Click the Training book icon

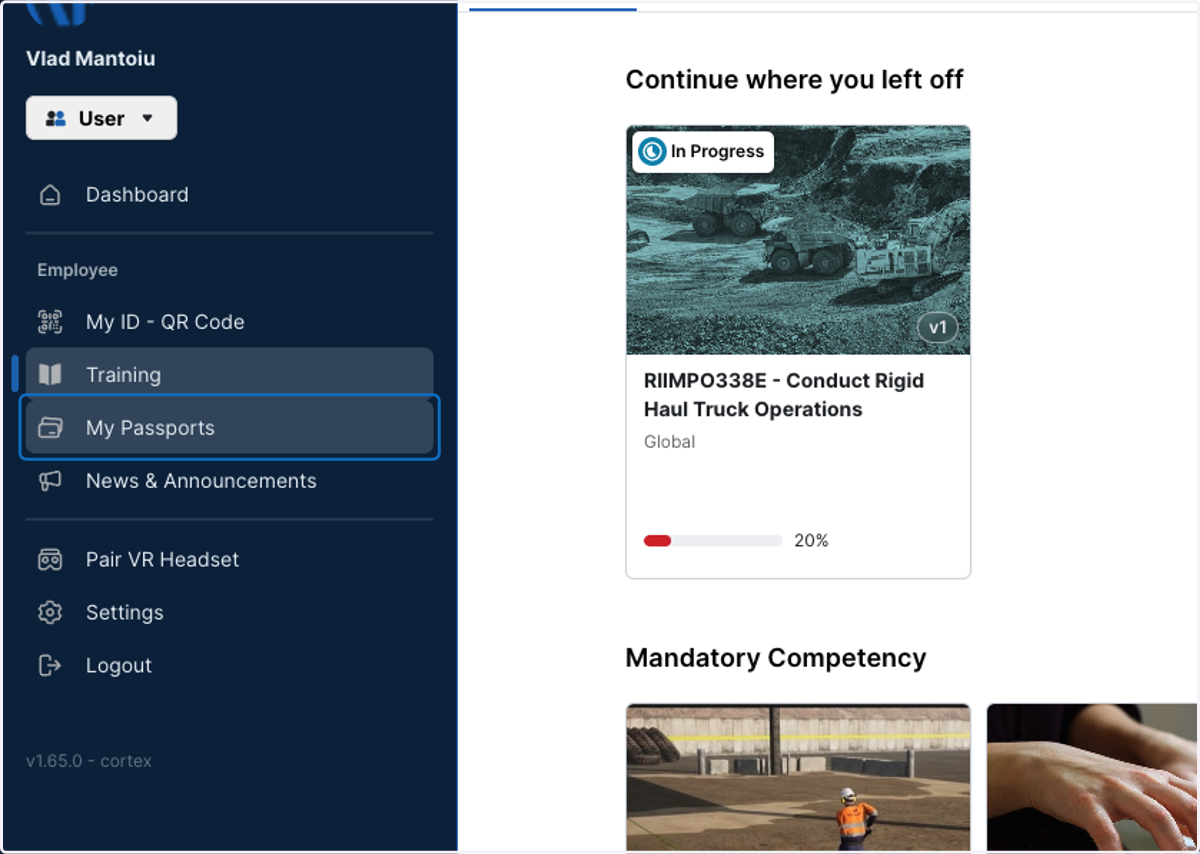[50, 375]
